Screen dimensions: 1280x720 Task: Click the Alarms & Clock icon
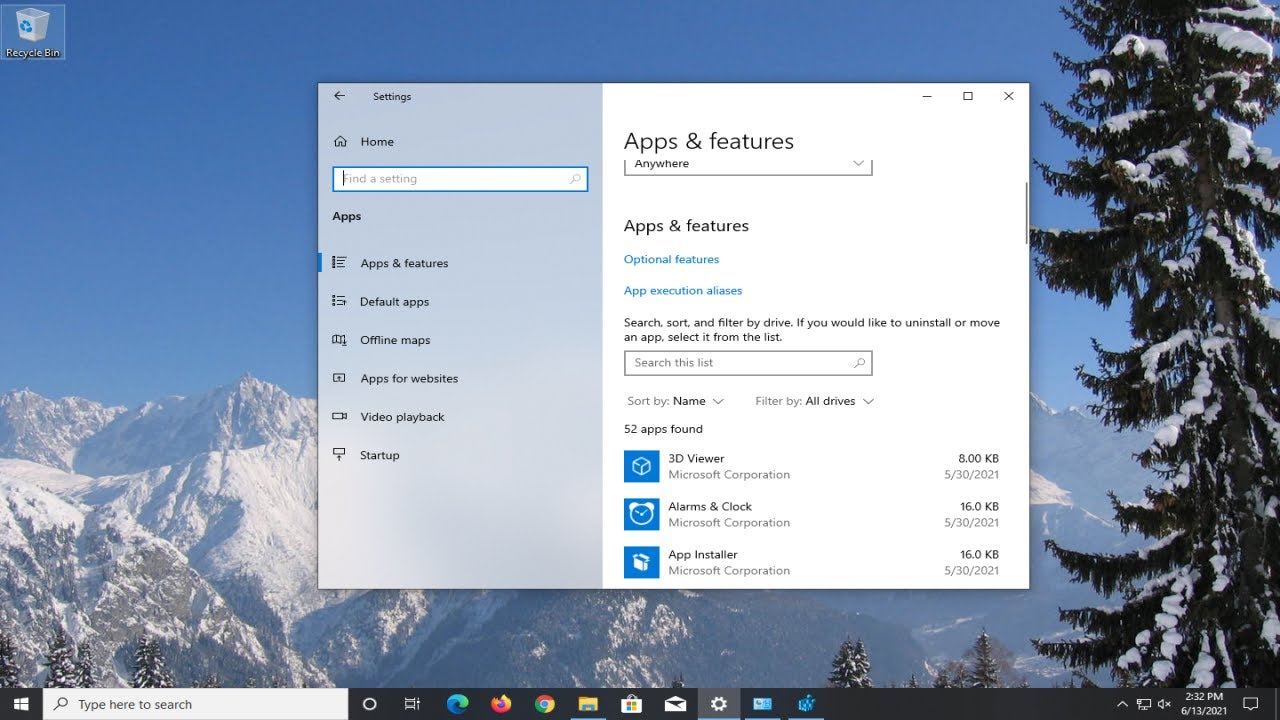pos(642,514)
